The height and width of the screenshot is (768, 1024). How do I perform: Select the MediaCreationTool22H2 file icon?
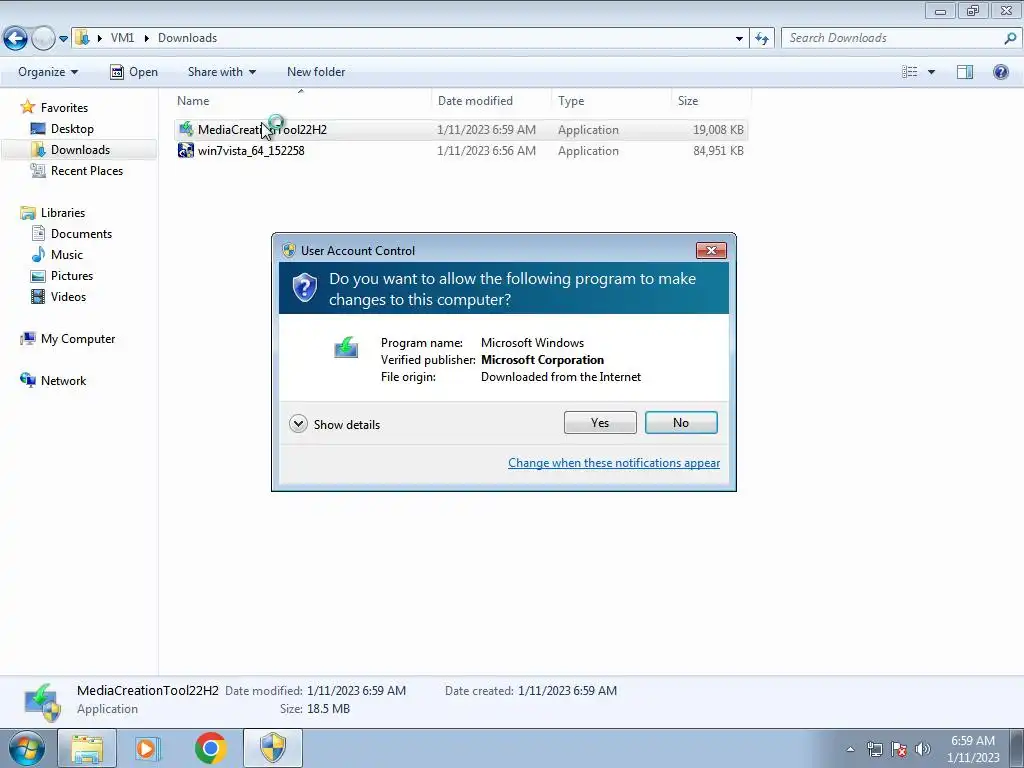186,129
